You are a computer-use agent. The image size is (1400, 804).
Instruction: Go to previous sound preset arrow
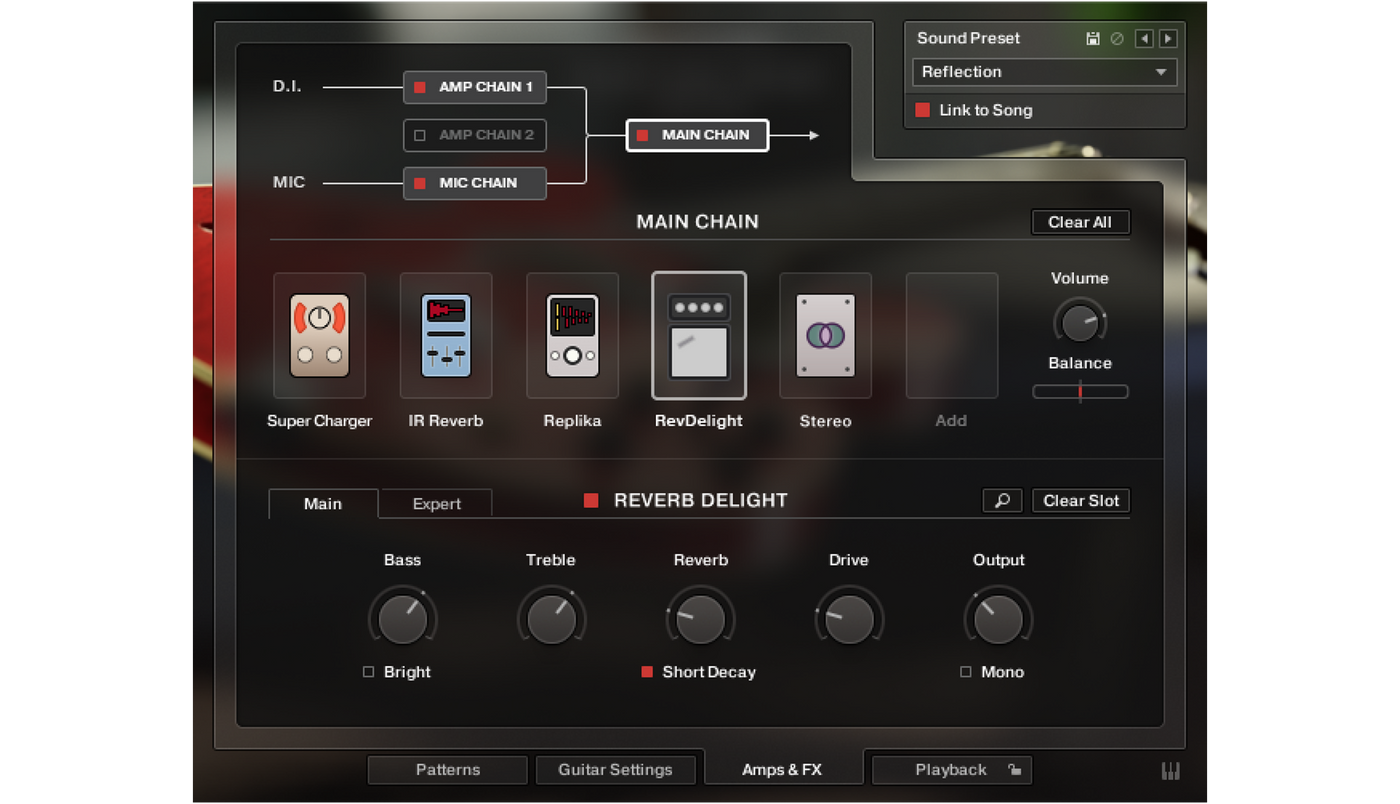(1144, 39)
